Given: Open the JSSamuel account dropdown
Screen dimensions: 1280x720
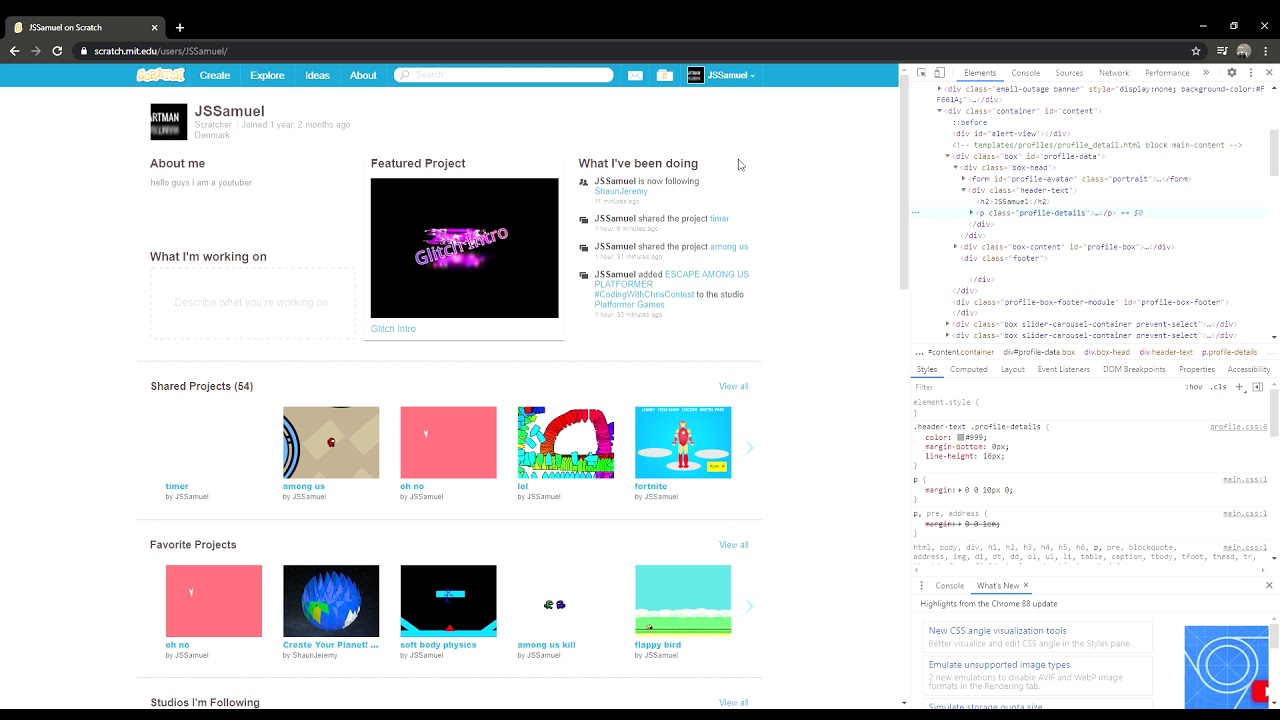Looking at the screenshot, I should tap(721, 75).
